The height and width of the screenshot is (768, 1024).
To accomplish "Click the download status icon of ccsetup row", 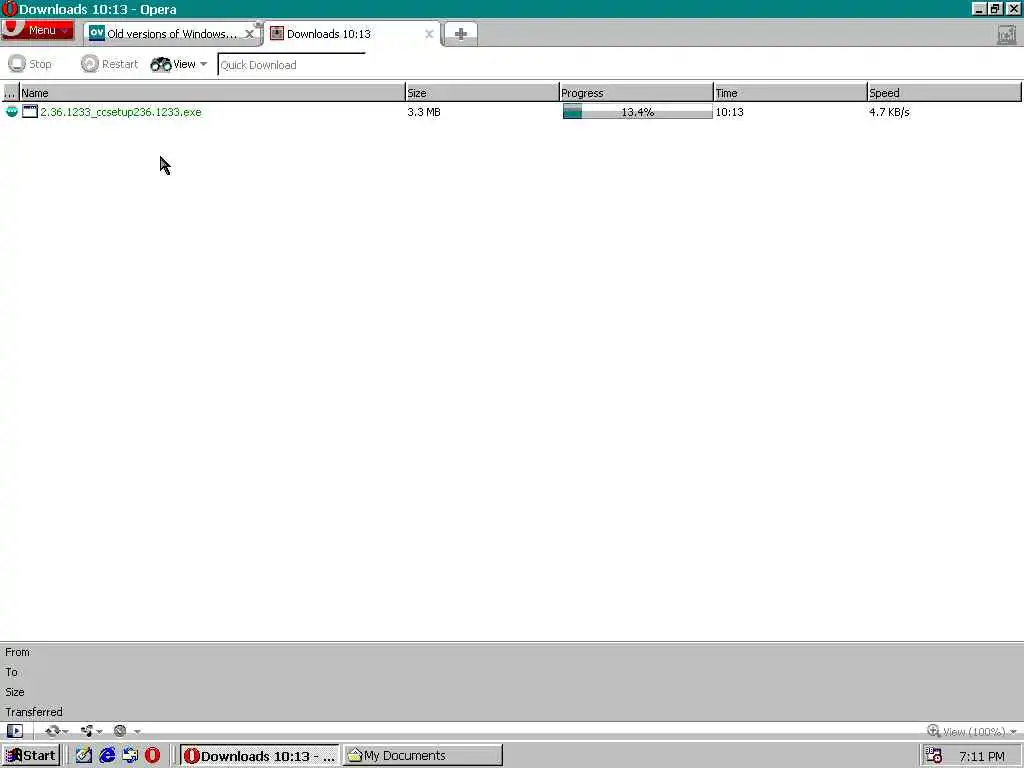I will [x=11, y=112].
